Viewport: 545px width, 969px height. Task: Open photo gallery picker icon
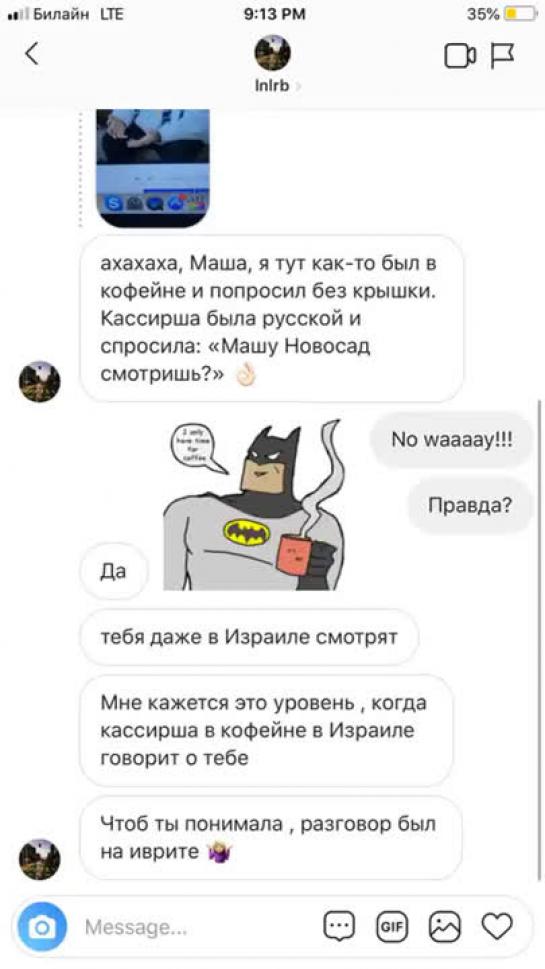click(x=445, y=927)
